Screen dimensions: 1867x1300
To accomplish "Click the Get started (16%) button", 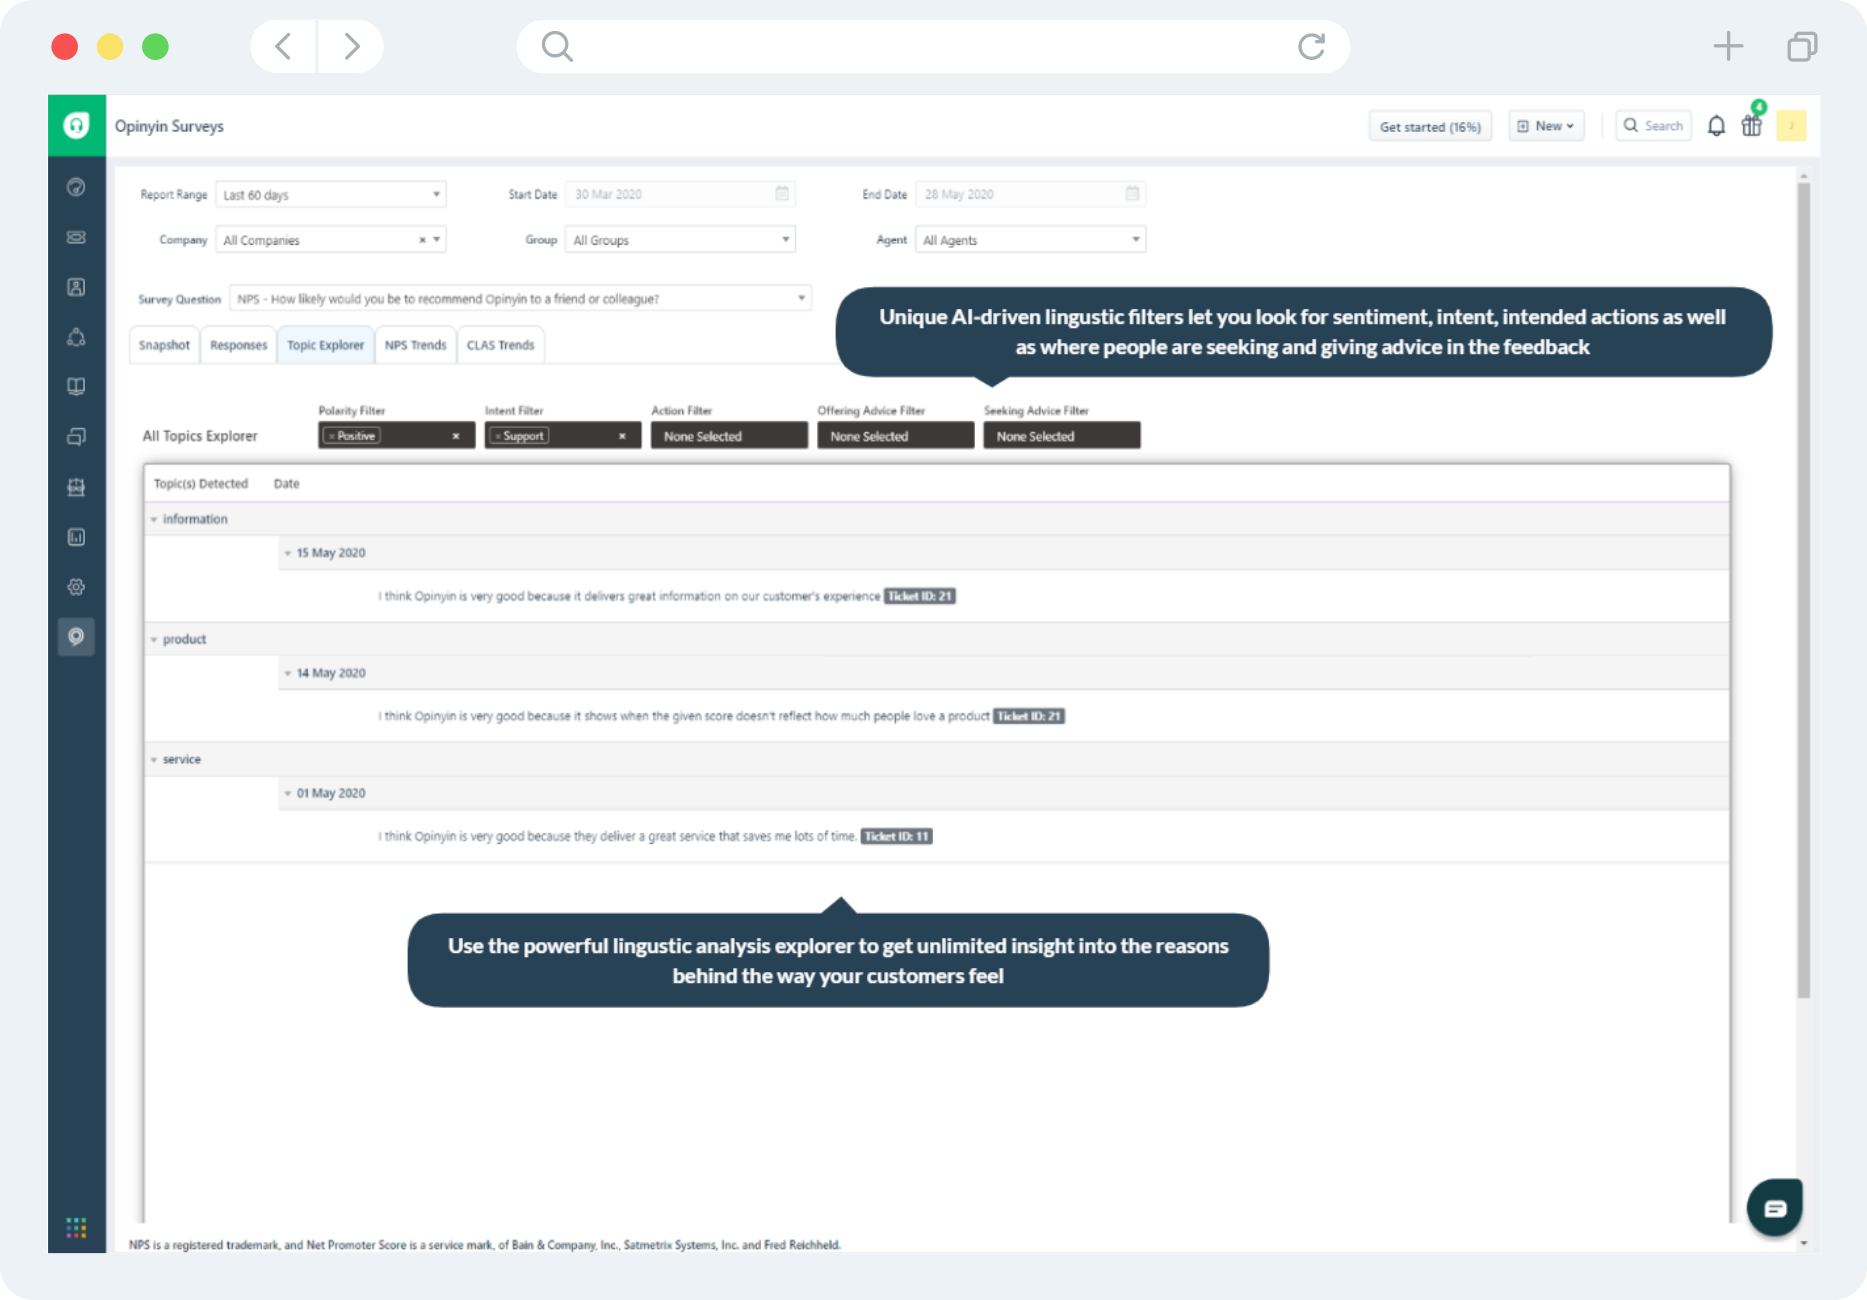I will point(1430,126).
